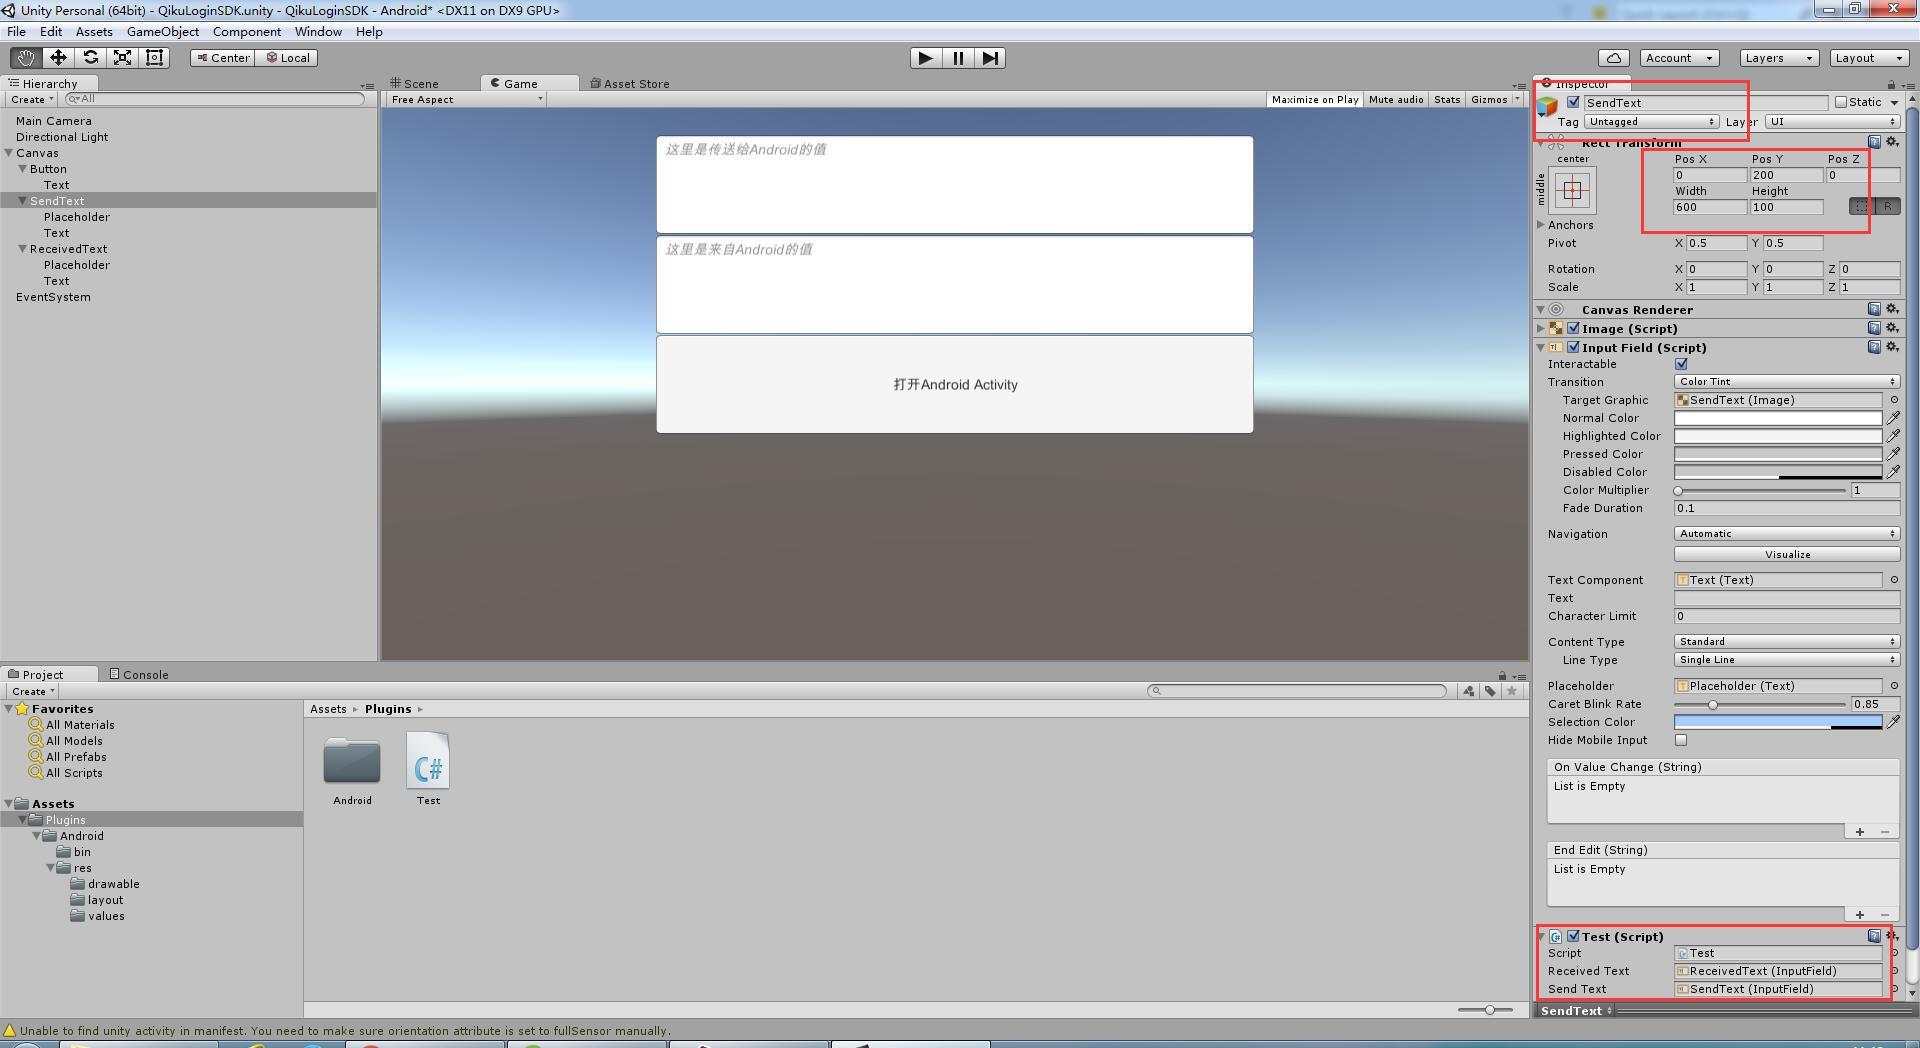Open Rect Transform gear settings
The image size is (1920, 1048).
(x=1892, y=142)
